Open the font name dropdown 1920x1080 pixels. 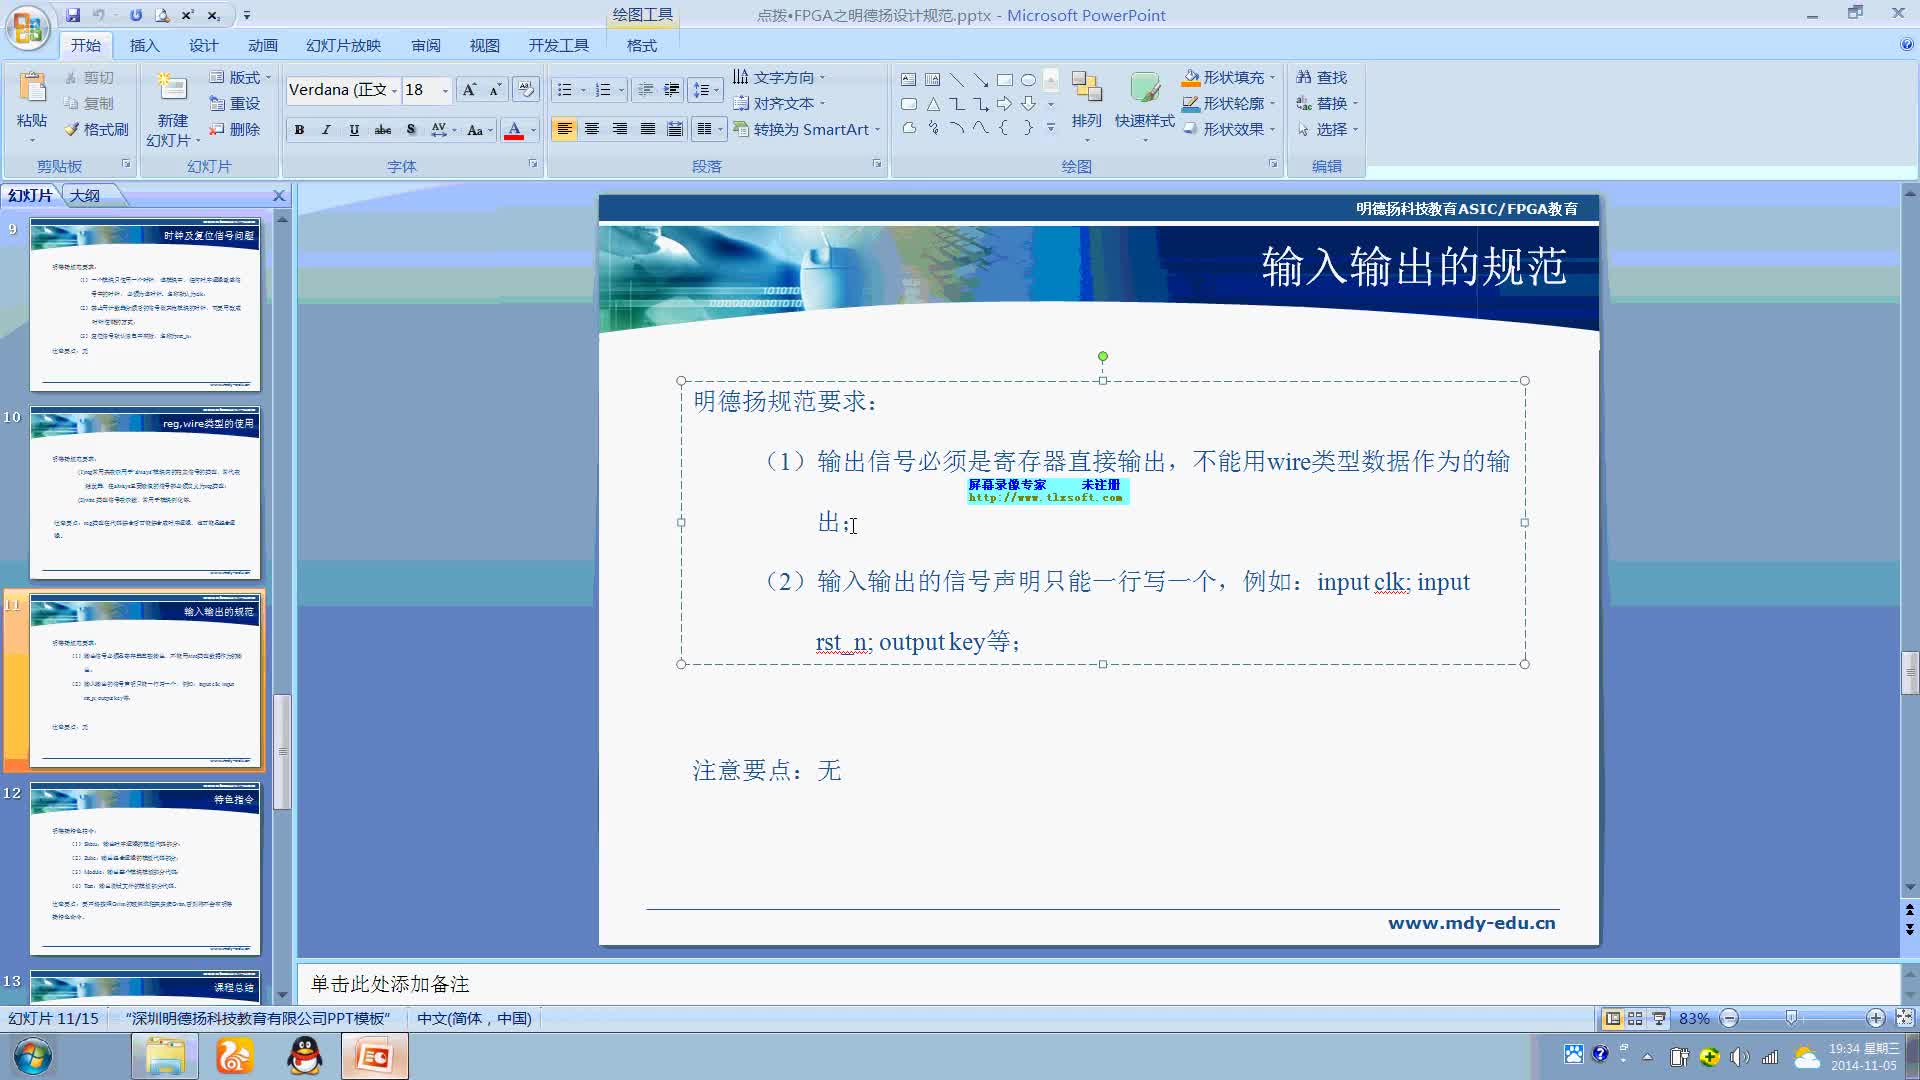pyautogui.click(x=394, y=90)
